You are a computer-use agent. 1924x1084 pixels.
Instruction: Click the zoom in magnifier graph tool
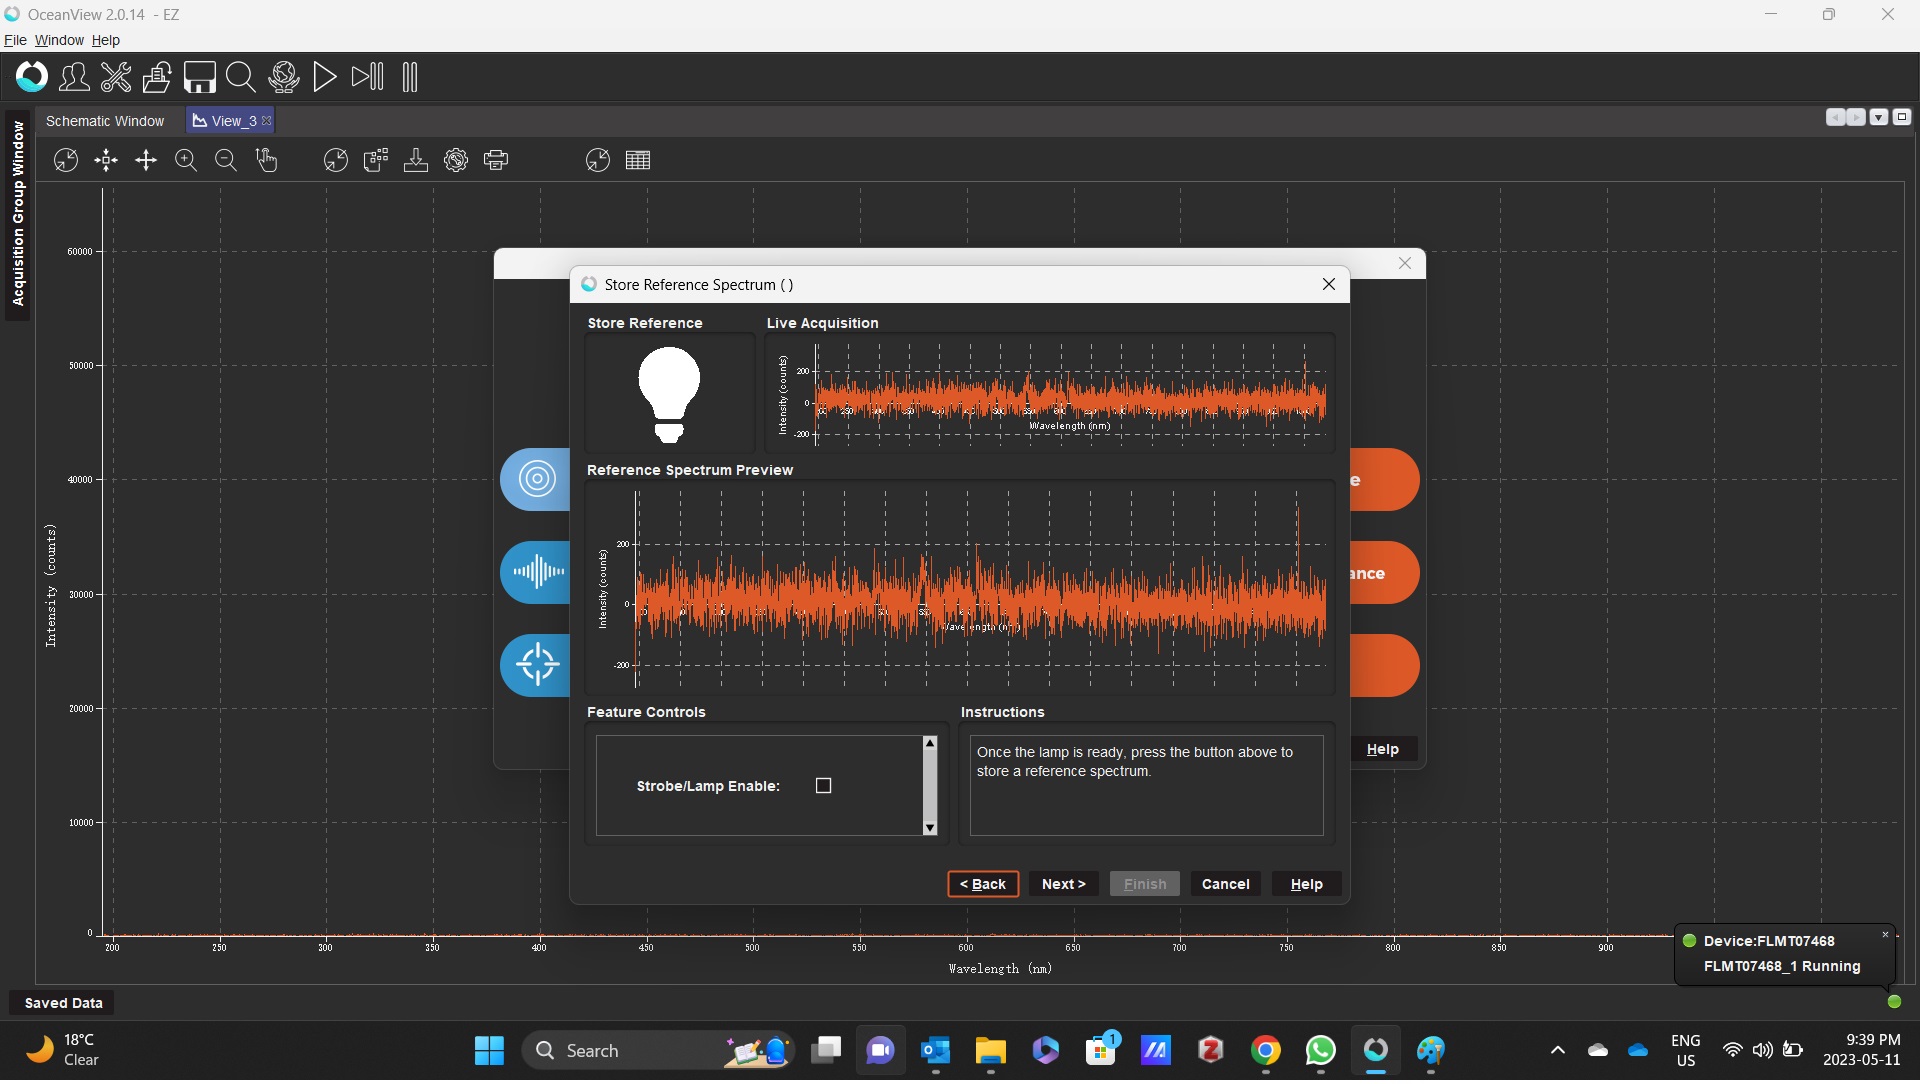[x=186, y=161]
